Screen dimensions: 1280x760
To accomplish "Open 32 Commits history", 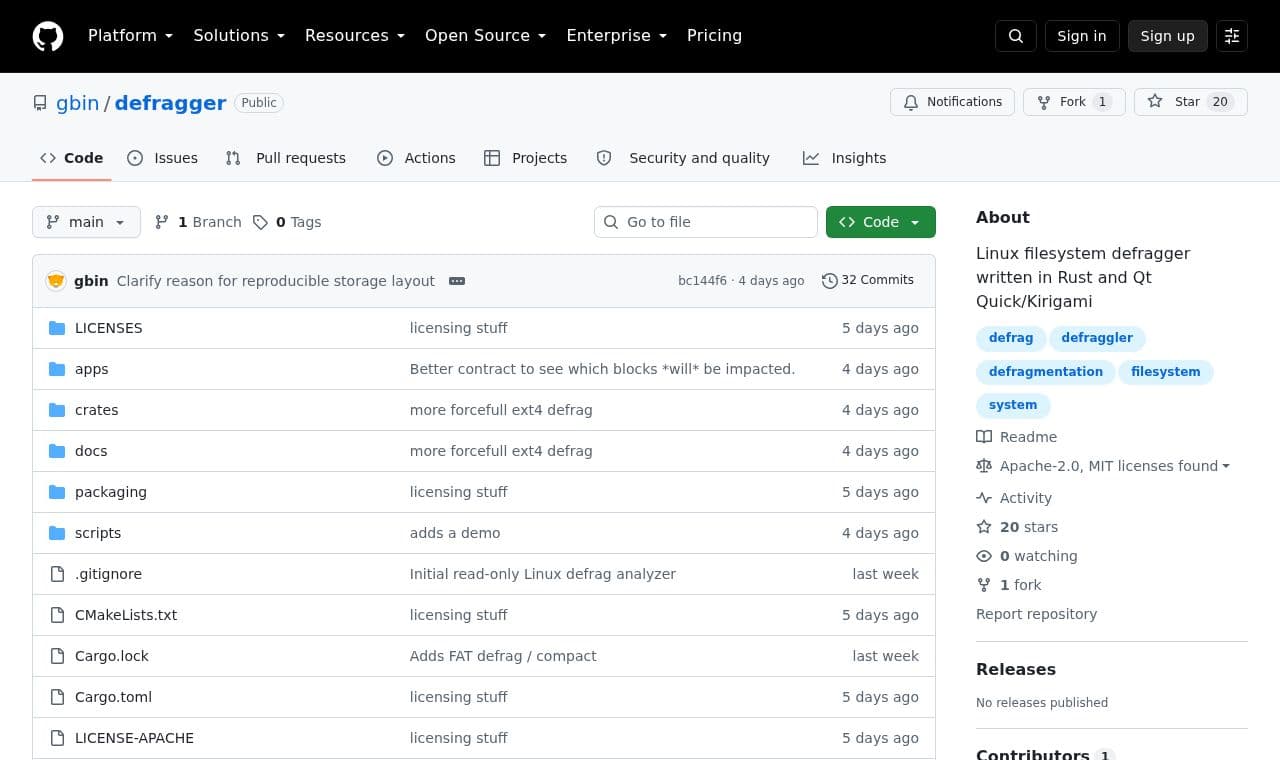I will 868,280.
